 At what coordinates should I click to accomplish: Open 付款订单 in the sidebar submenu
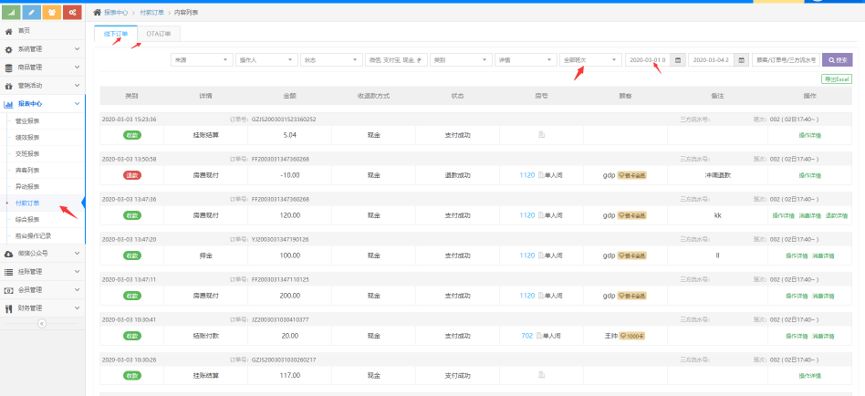28,203
